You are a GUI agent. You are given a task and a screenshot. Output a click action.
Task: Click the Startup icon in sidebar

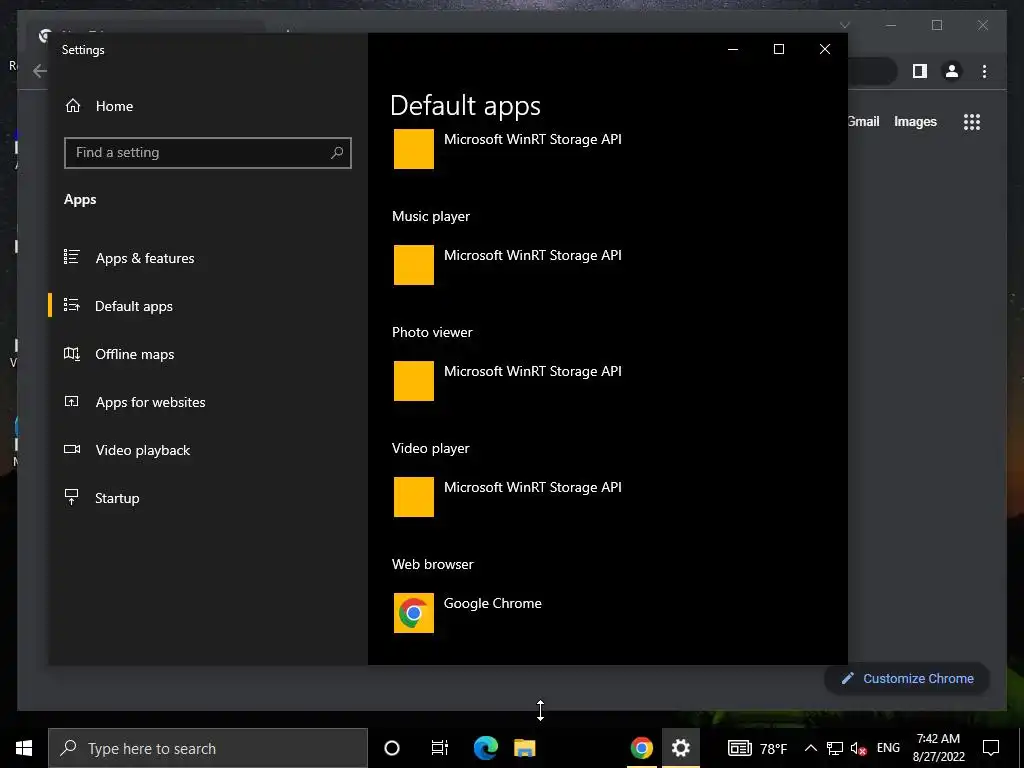[x=72, y=497]
